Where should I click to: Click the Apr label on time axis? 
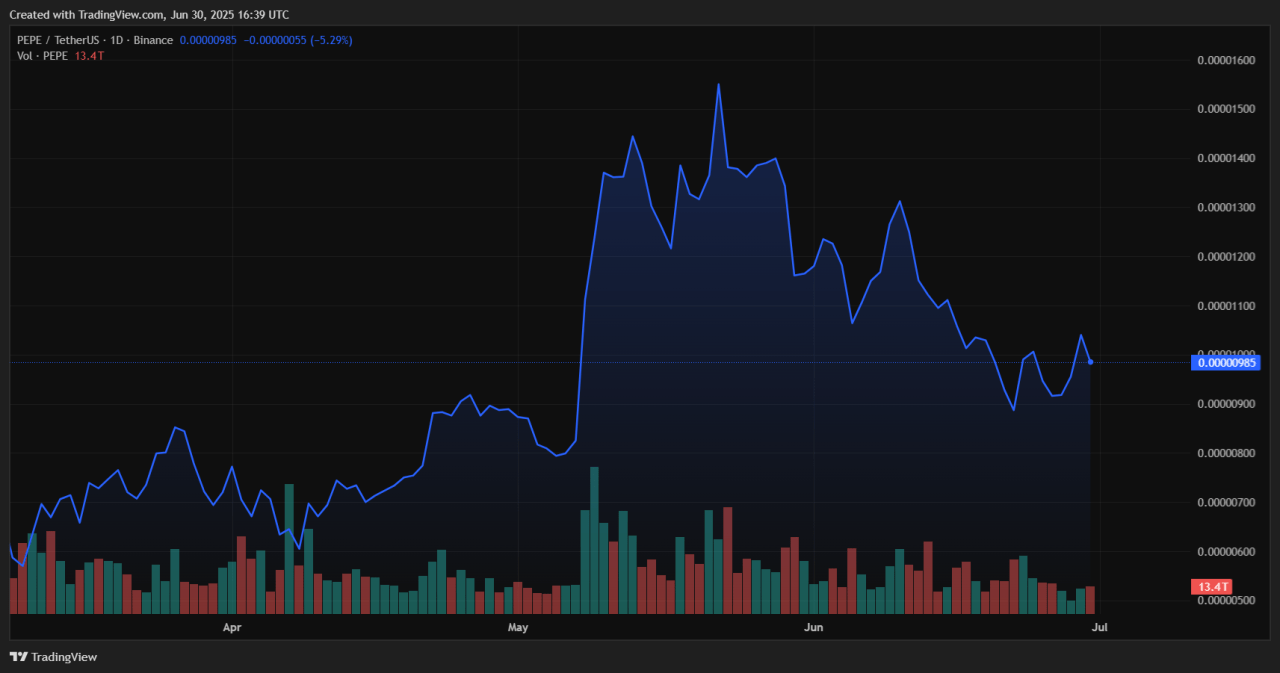(x=232, y=627)
